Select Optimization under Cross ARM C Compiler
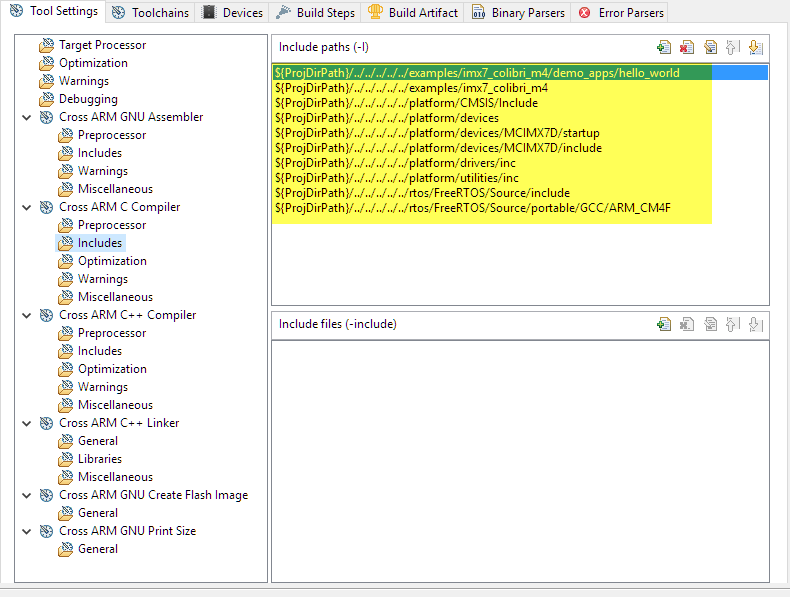Viewport: 790px width, 597px height. coord(111,261)
